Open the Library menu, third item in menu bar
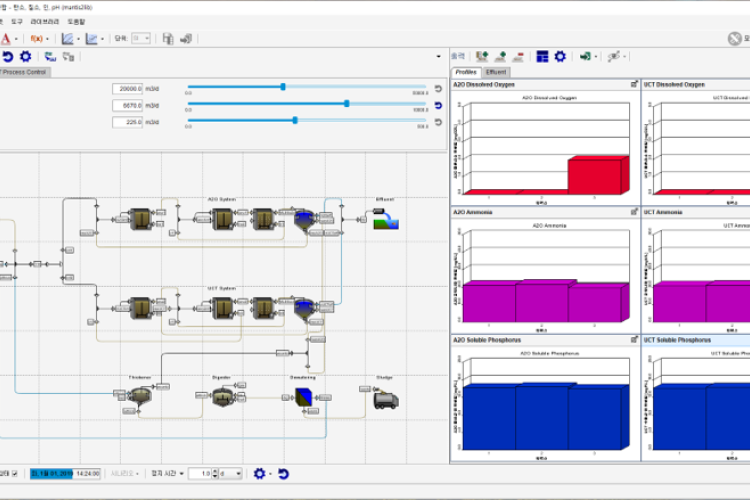 pyautogui.click(x=44, y=22)
